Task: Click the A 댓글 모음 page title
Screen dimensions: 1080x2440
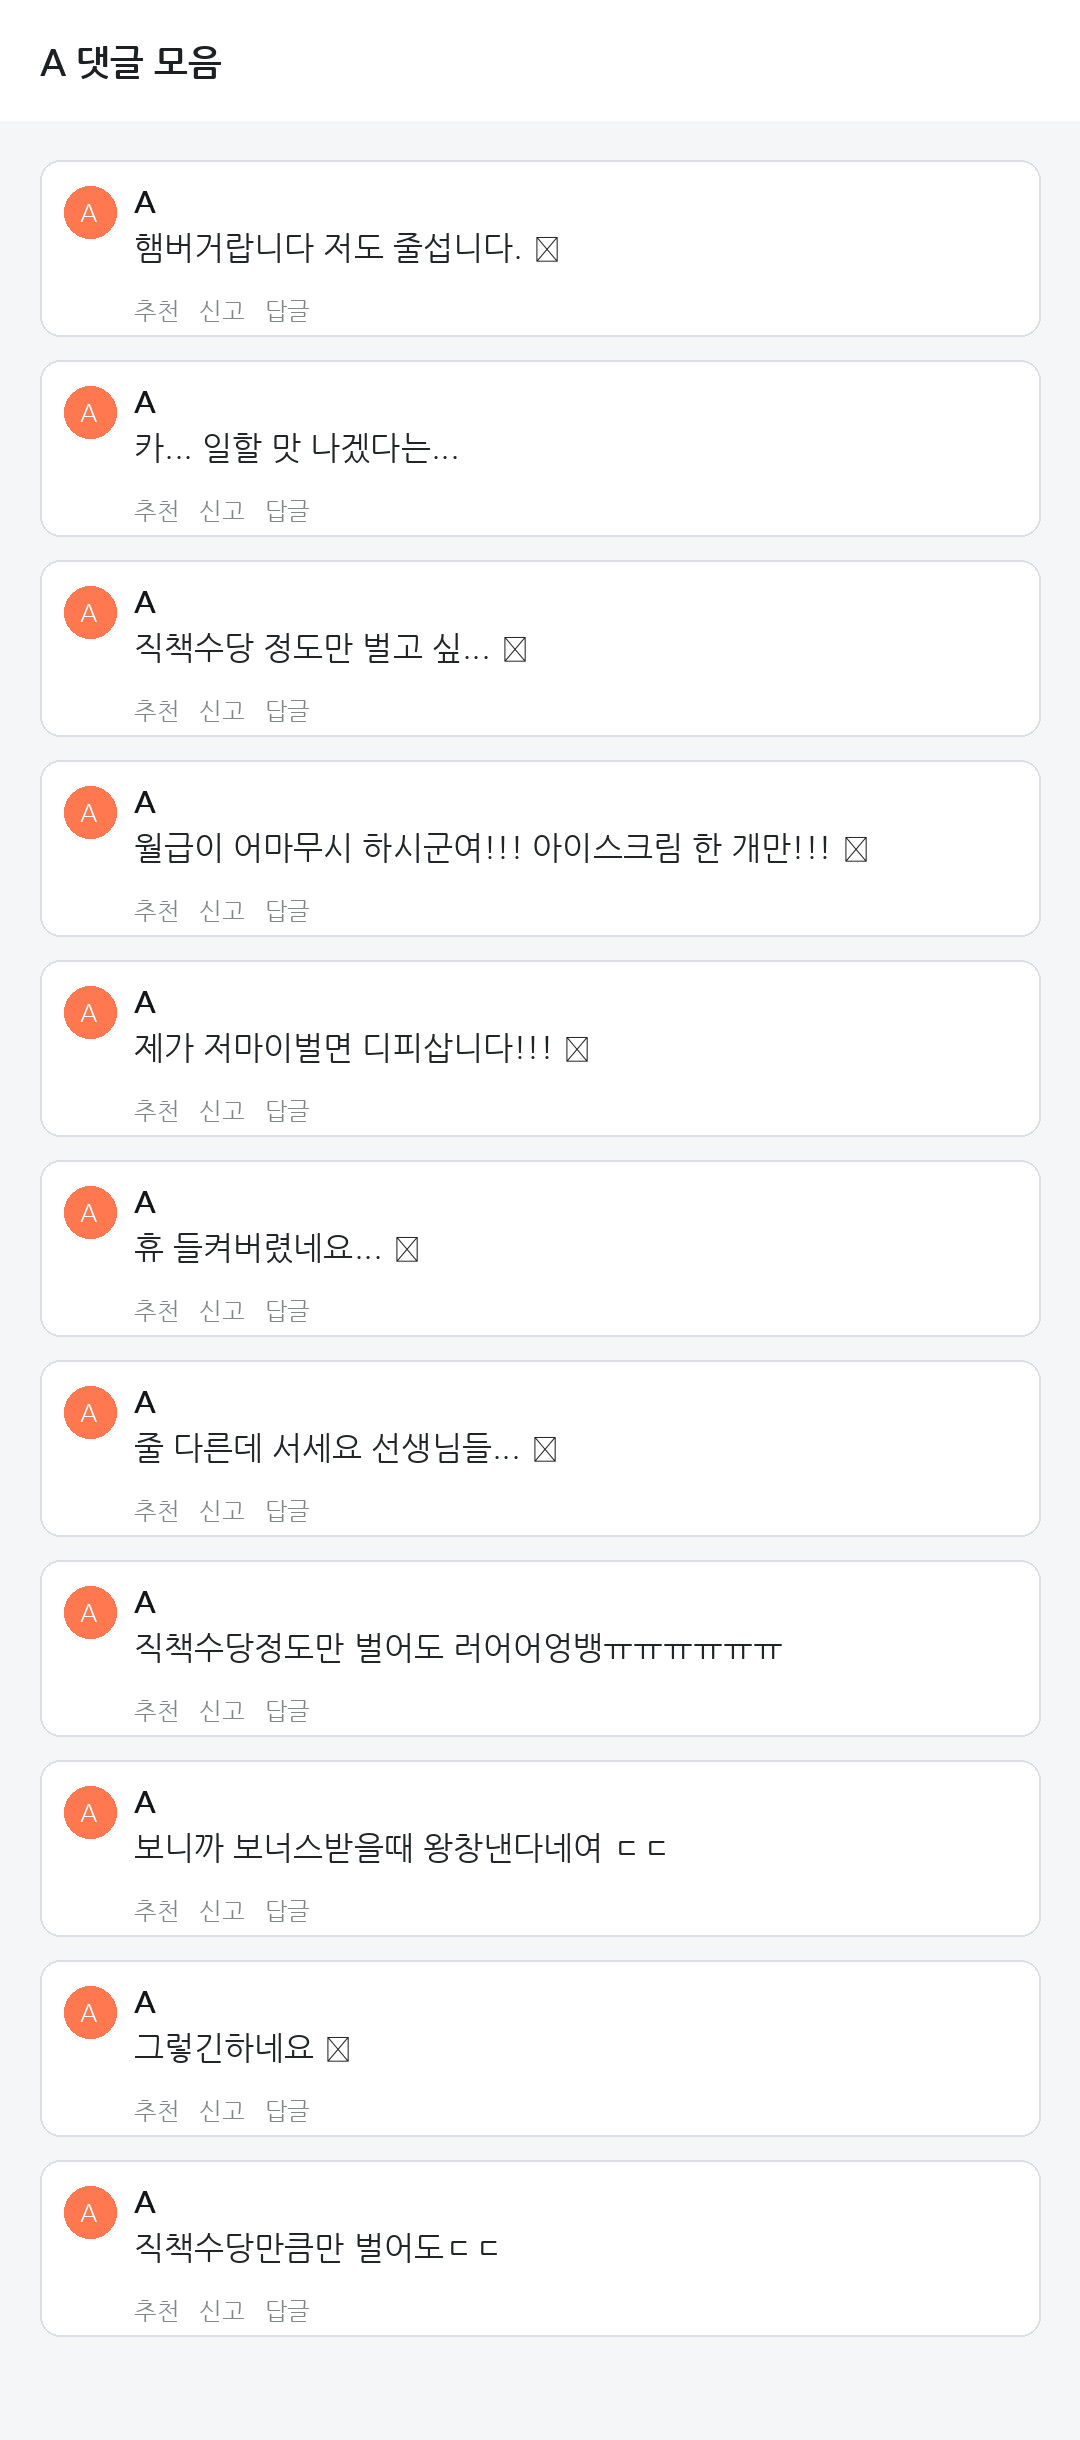Action: pos(131,62)
